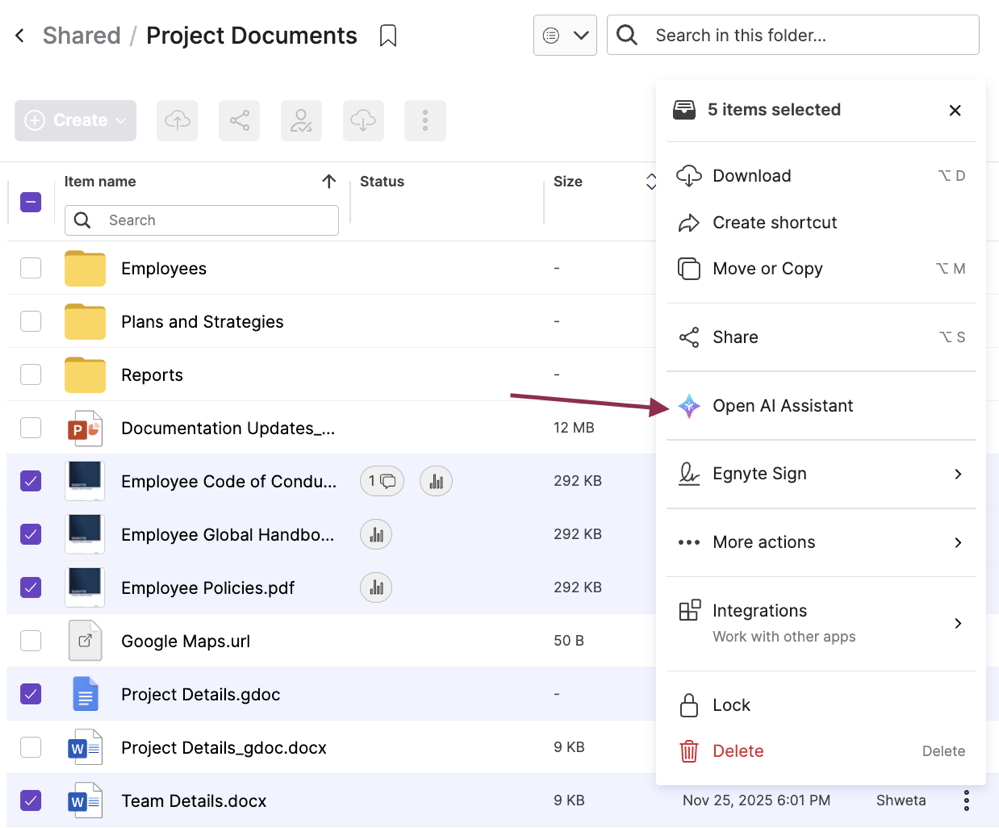Choose Move or Copy in the menu

767,269
